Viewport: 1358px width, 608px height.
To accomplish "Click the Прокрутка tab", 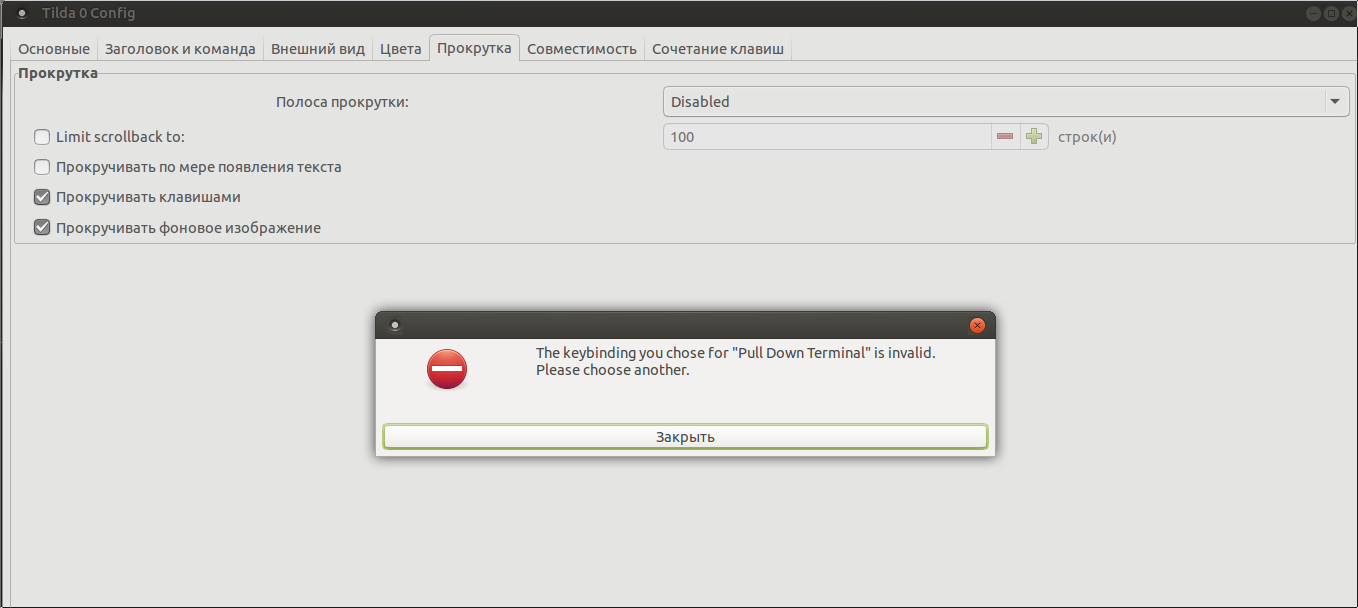I will pos(474,48).
